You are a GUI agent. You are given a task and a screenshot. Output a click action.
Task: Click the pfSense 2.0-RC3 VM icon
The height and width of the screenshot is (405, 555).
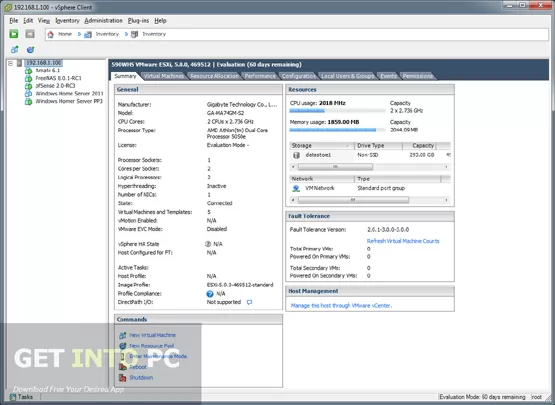click(28, 86)
